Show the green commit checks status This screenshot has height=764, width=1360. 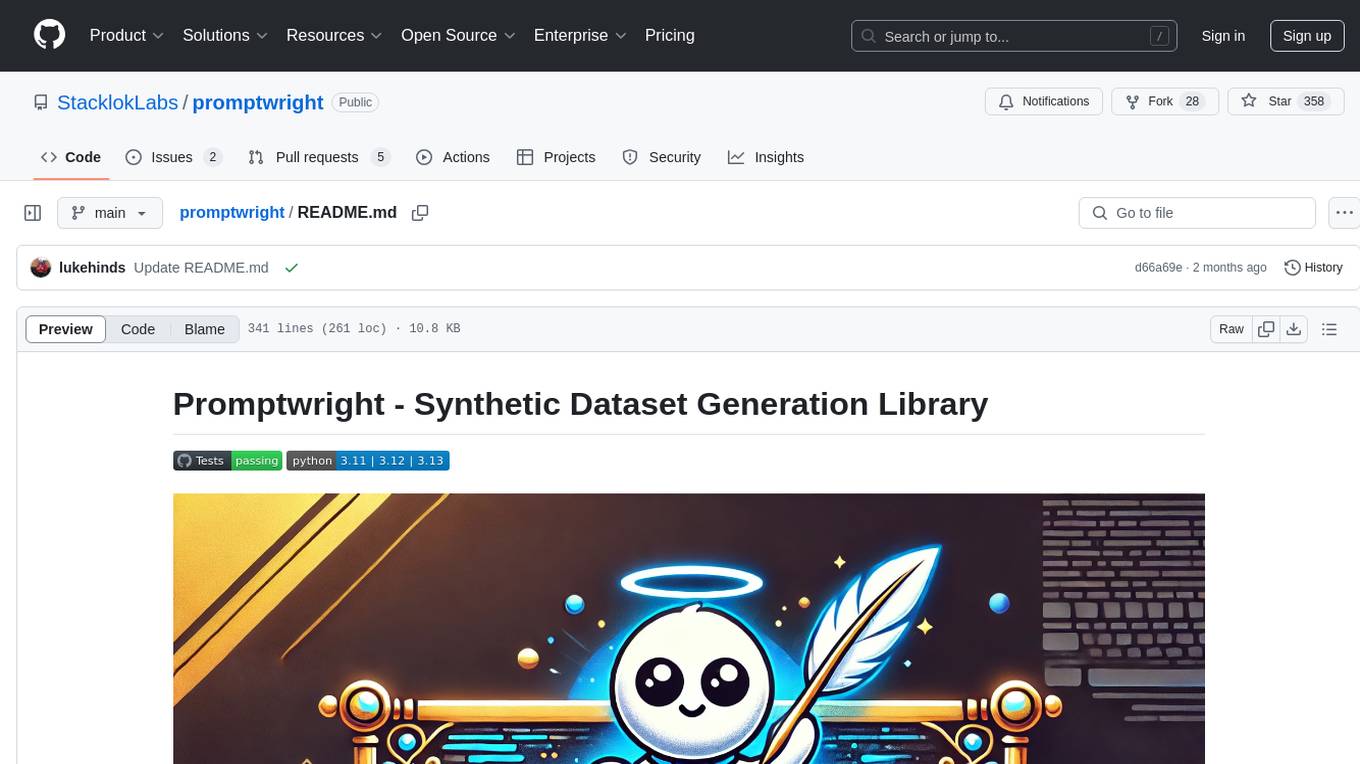click(291, 267)
